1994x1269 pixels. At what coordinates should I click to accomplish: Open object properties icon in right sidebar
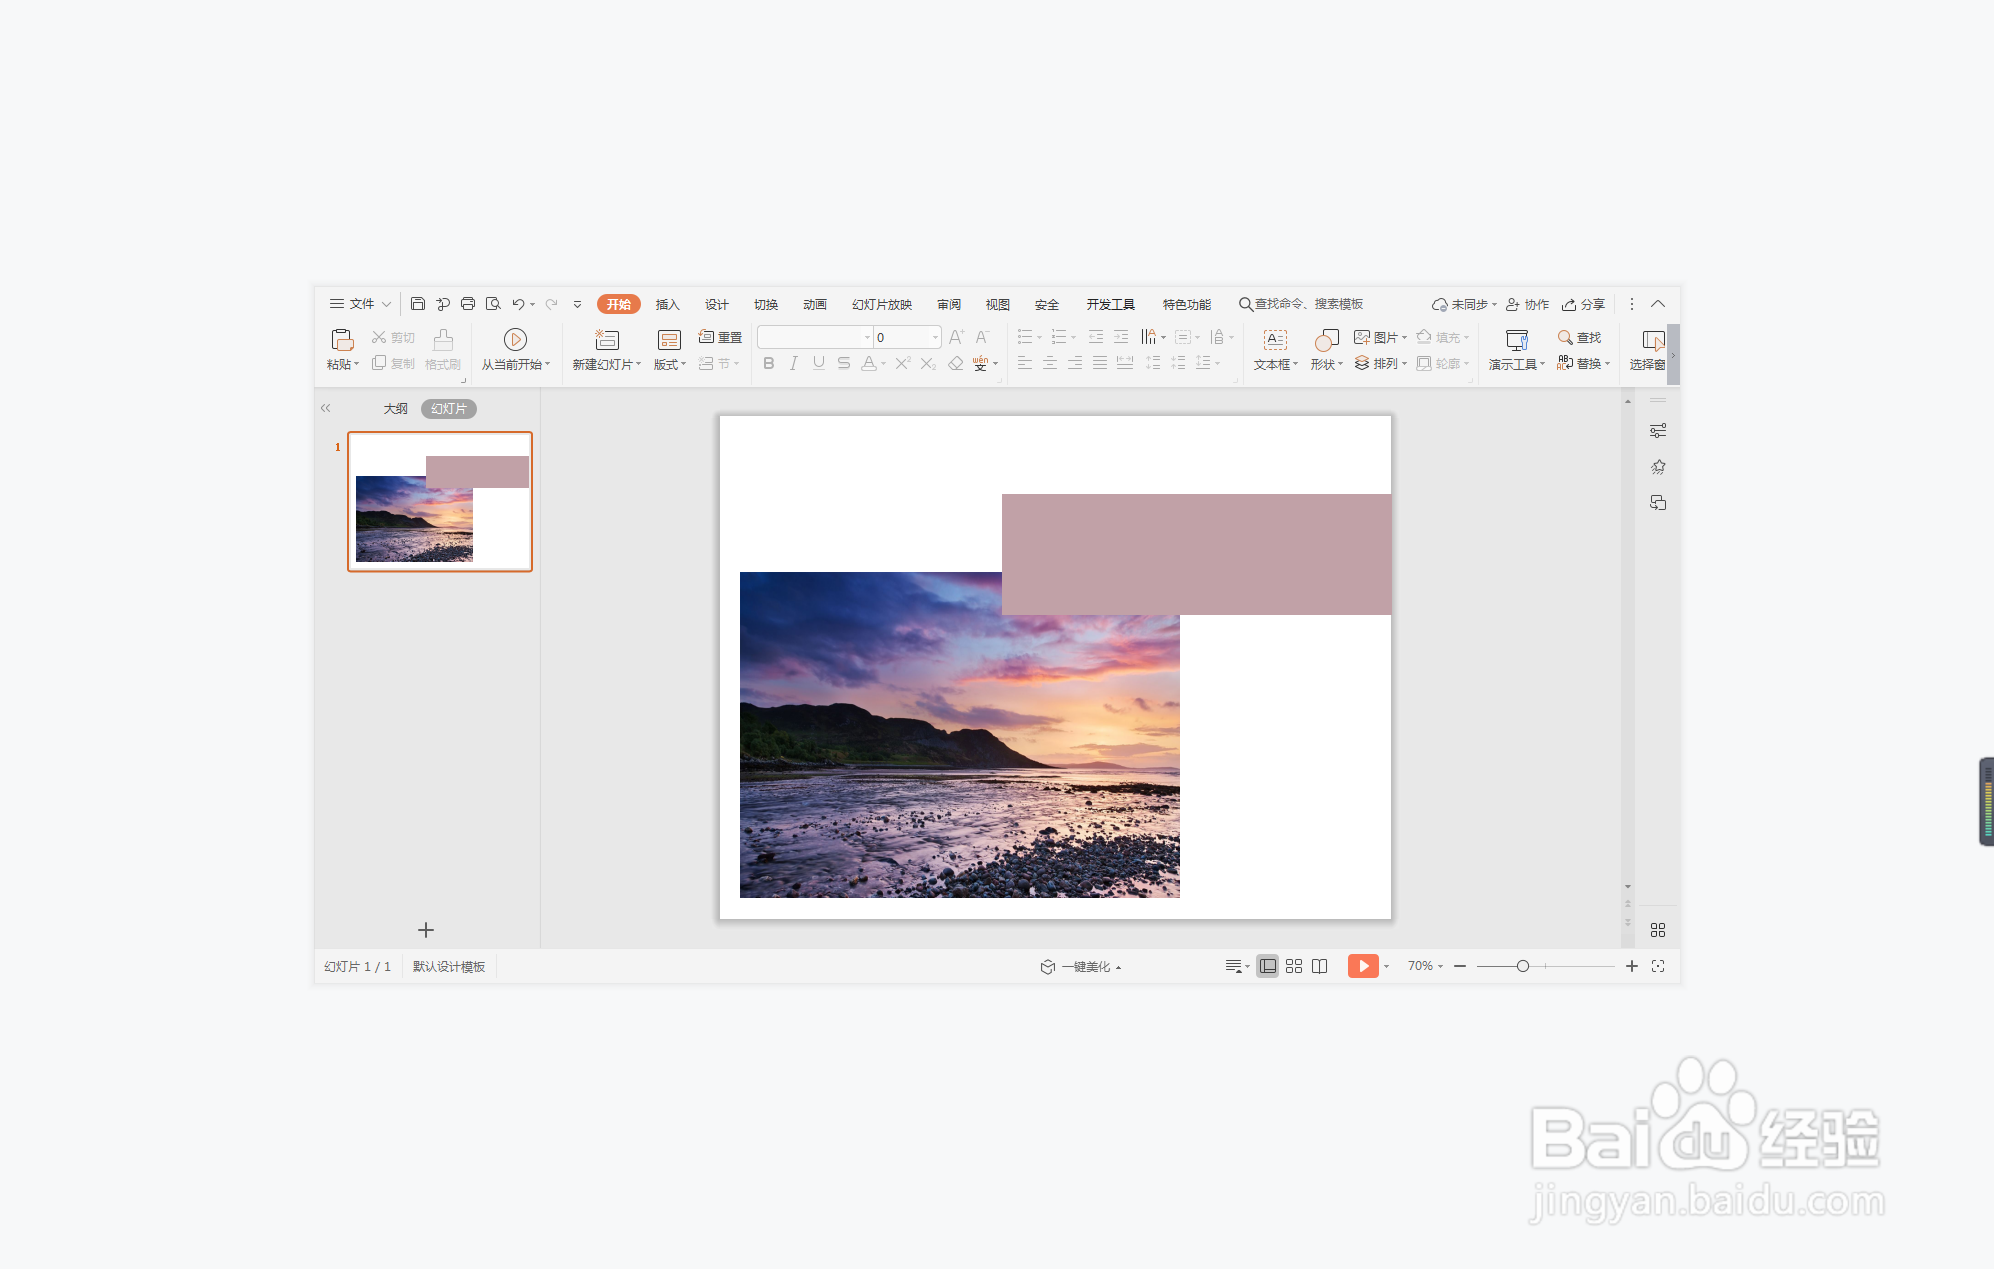tap(1658, 431)
